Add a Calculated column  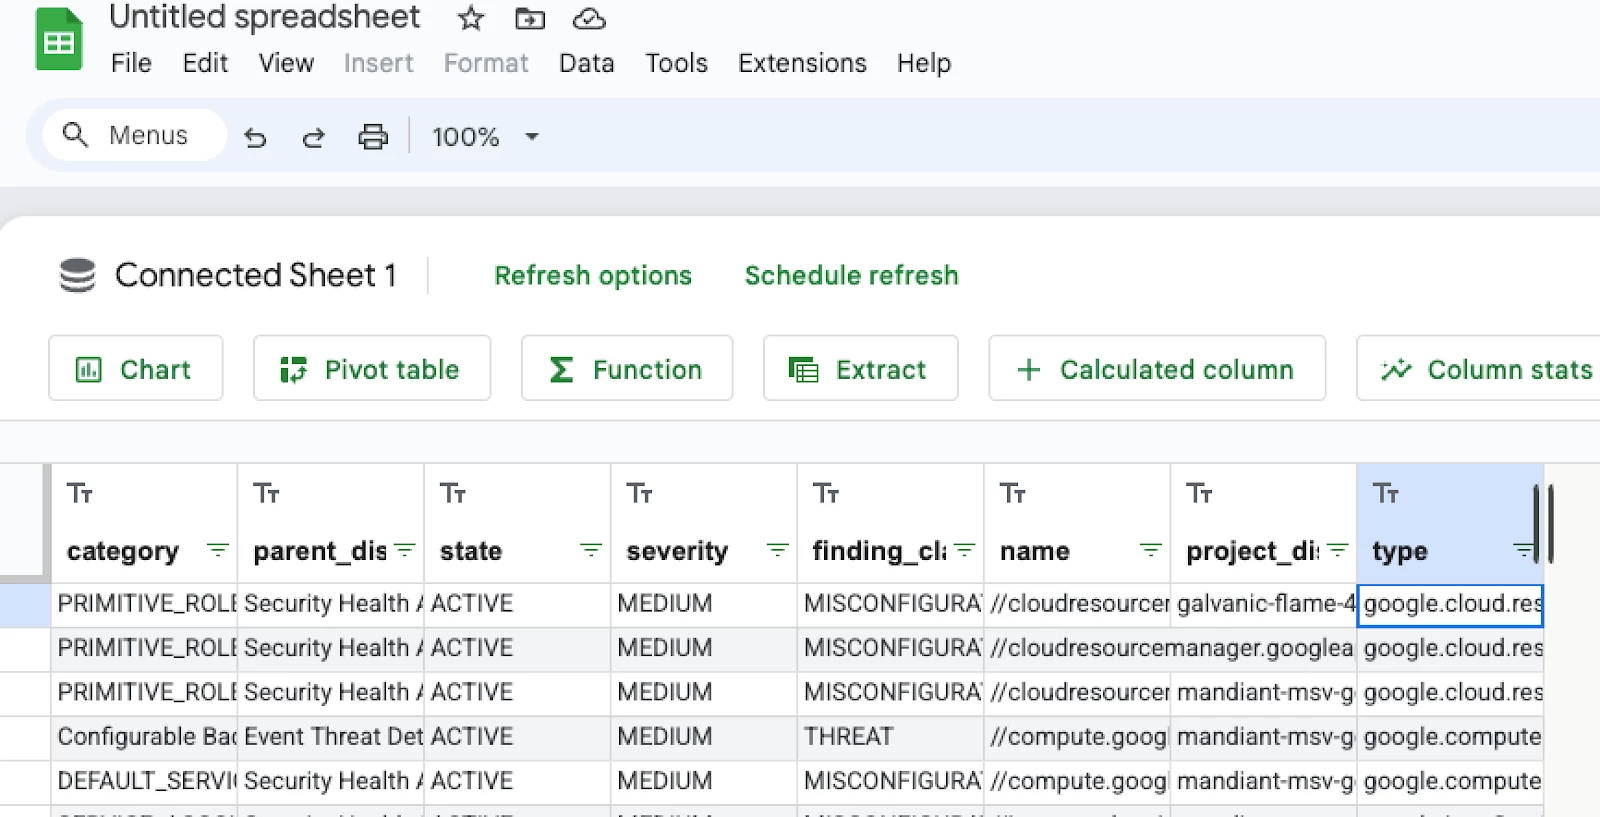(x=1157, y=369)
